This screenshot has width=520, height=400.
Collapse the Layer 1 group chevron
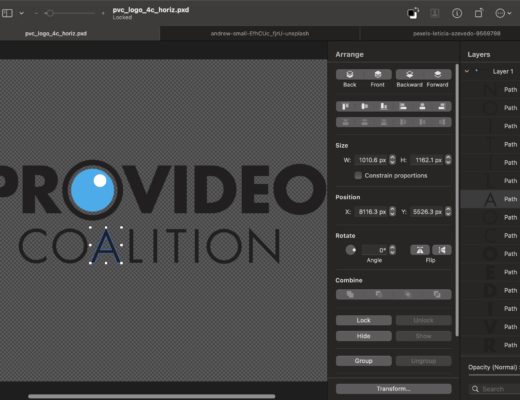467,71
